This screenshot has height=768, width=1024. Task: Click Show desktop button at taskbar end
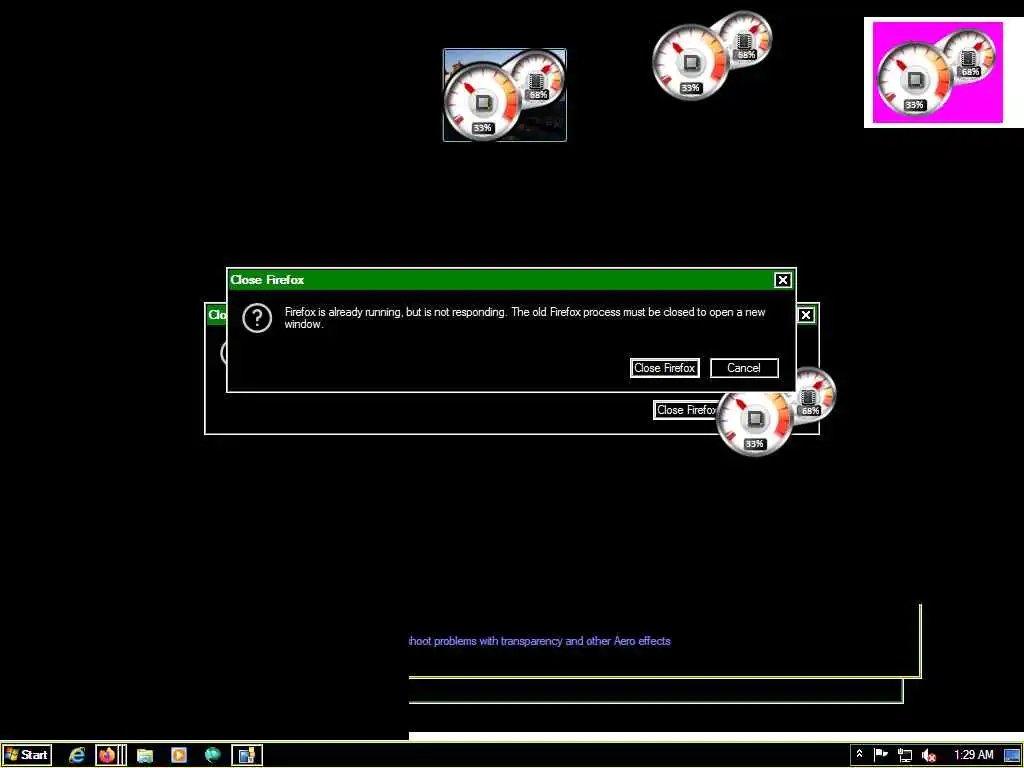[1013, 756]
